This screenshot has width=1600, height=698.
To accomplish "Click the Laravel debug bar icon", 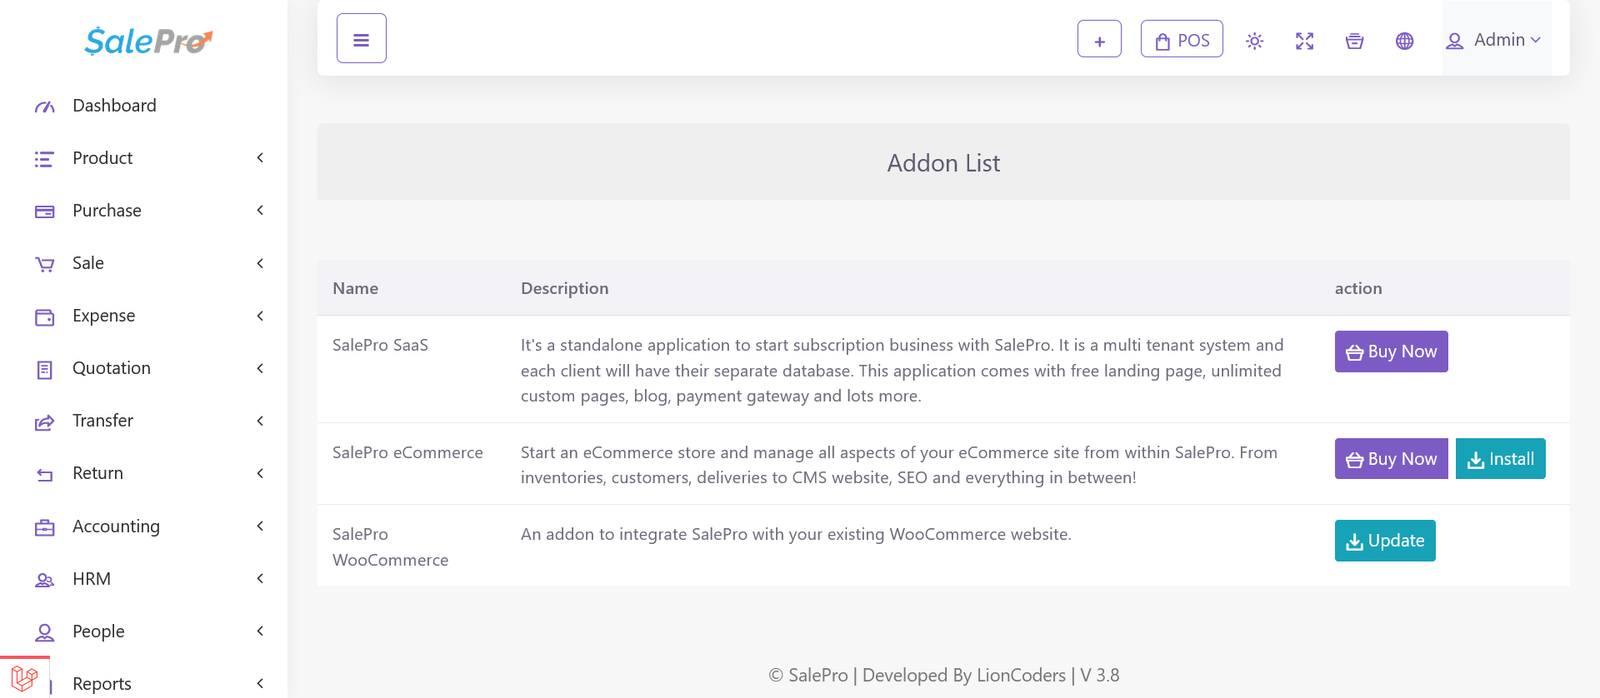I will tap(24, 678).
